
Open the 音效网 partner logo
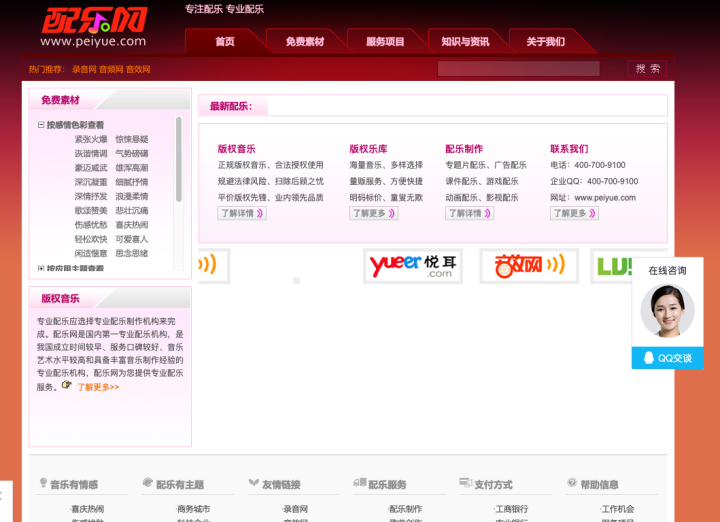pos(529,266)
